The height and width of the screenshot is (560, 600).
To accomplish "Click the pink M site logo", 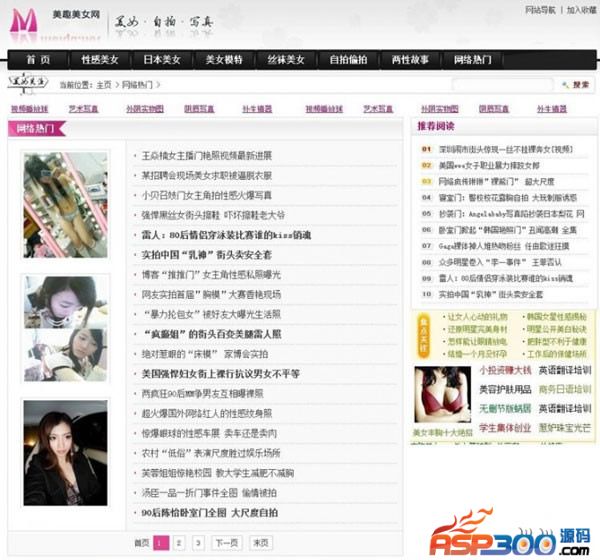I will tap(24, 21).
